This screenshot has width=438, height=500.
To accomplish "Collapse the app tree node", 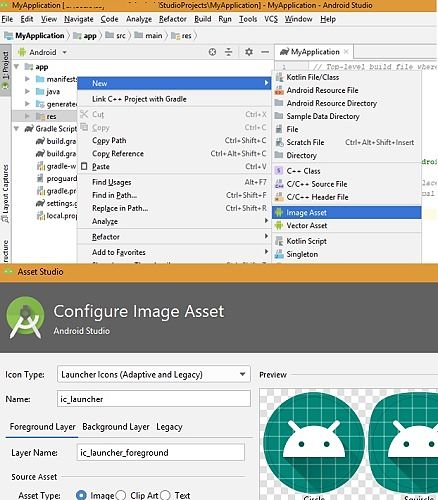I will coord(16,67).
